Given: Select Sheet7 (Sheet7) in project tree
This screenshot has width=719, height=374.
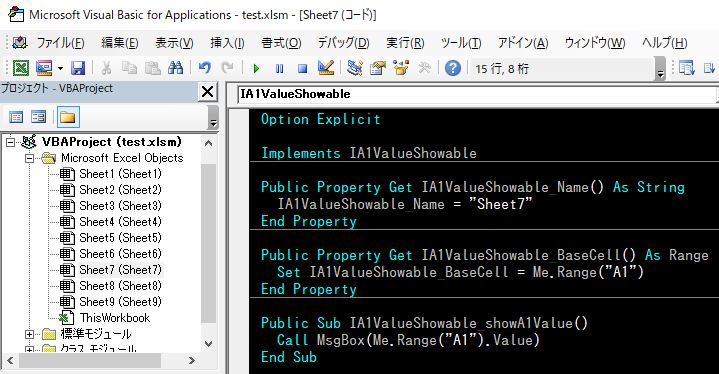Looking at the screenshot, I should [x=120, y=270].
